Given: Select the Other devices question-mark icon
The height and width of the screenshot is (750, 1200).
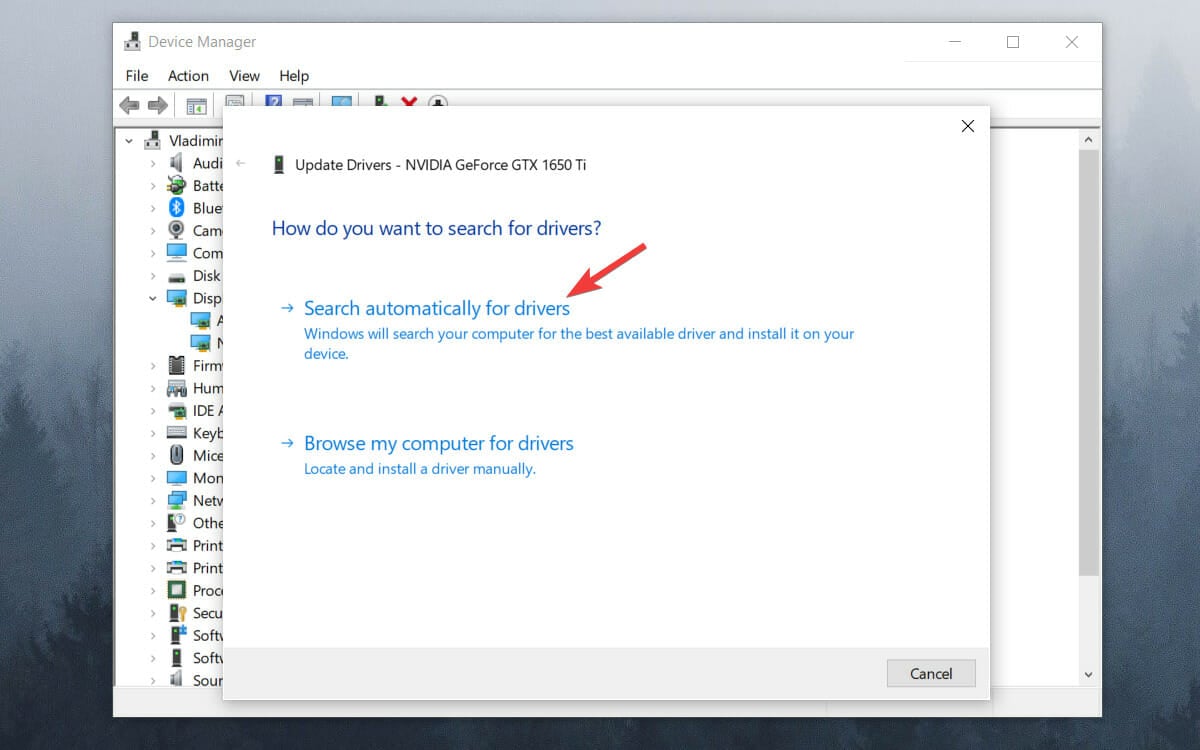Looking at the screenshot, I should click(177, 523).
